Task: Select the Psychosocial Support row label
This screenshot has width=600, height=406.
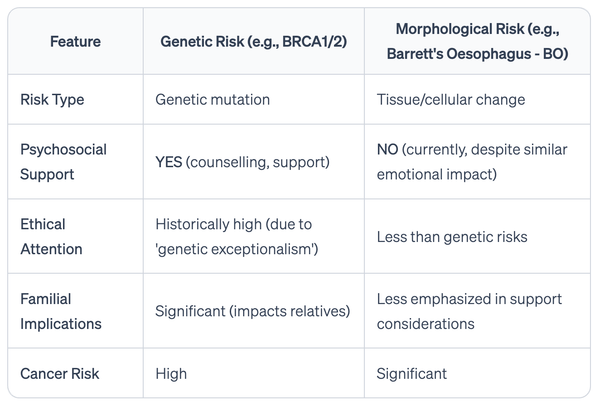Action: [x=63, y=161]
